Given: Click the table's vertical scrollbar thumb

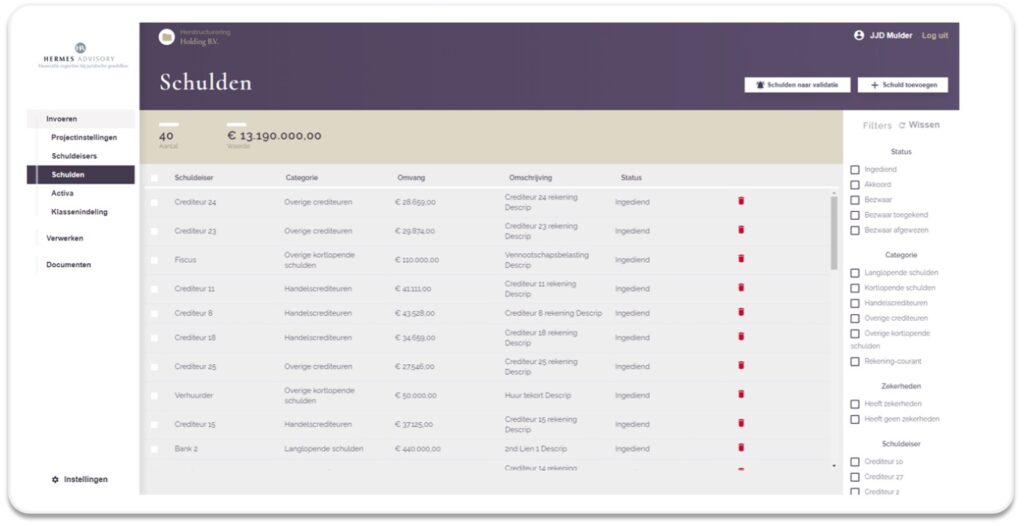Looking at the screenshot, I should (x=834, y=233).
